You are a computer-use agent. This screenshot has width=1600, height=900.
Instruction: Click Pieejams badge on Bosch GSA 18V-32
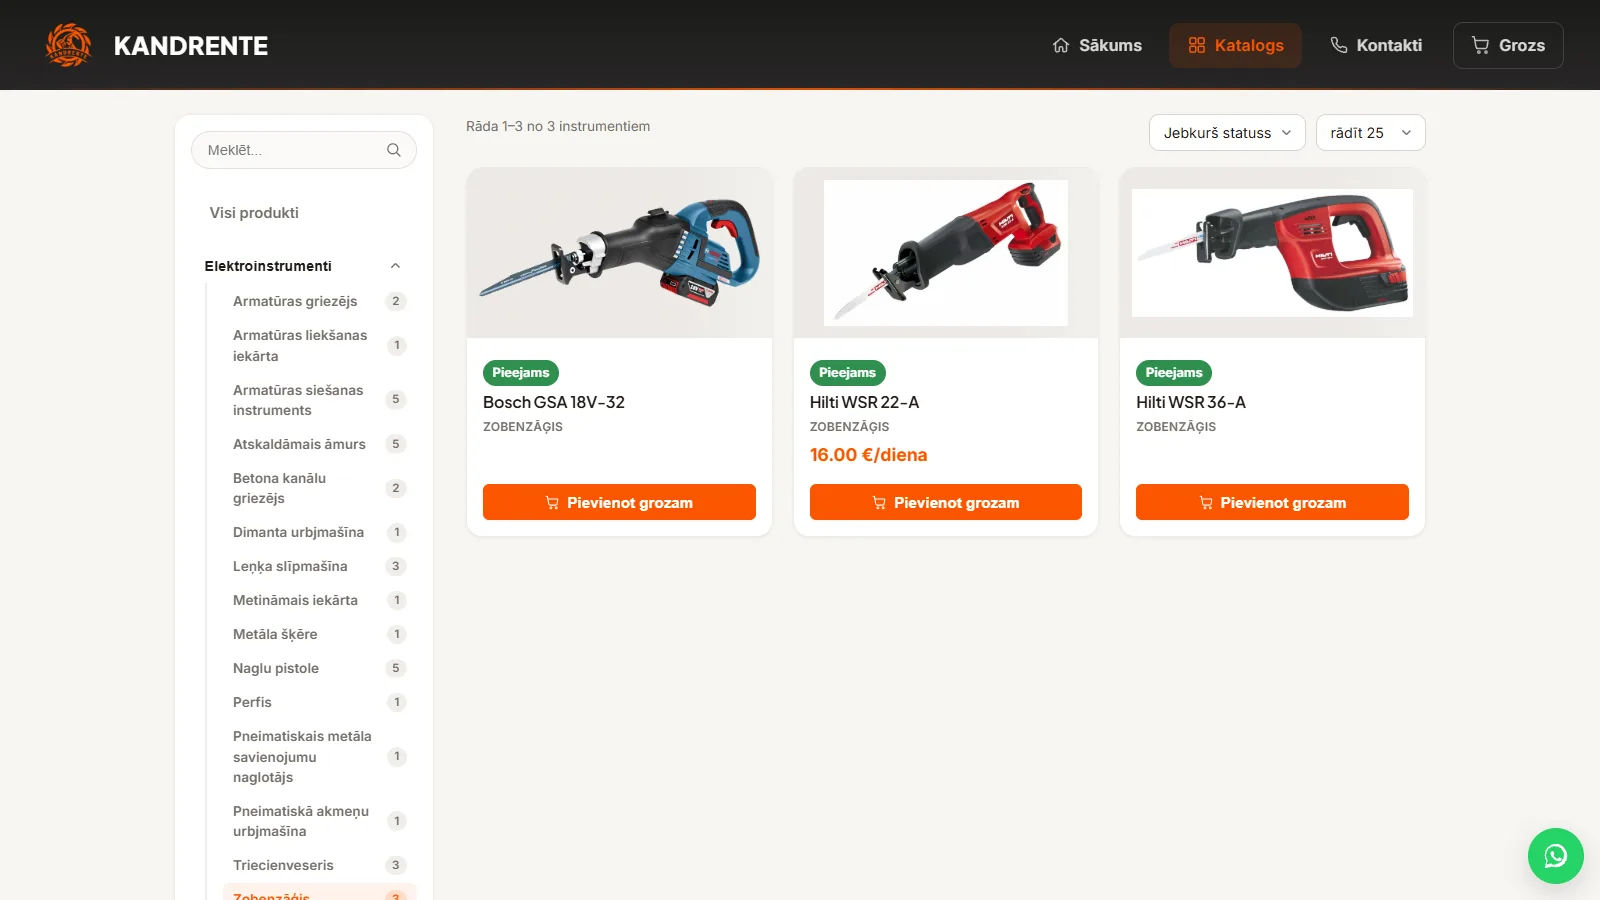(x=521, y=373)
